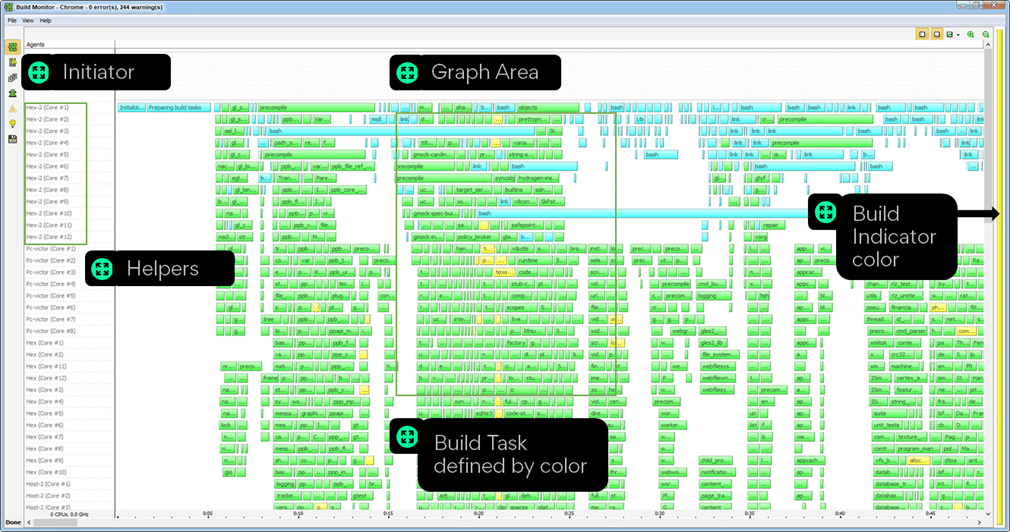This screenshot has height=532, width=1010.
Task: Open the dropdown arrow beside refresh icon
Action: [958, 35]
